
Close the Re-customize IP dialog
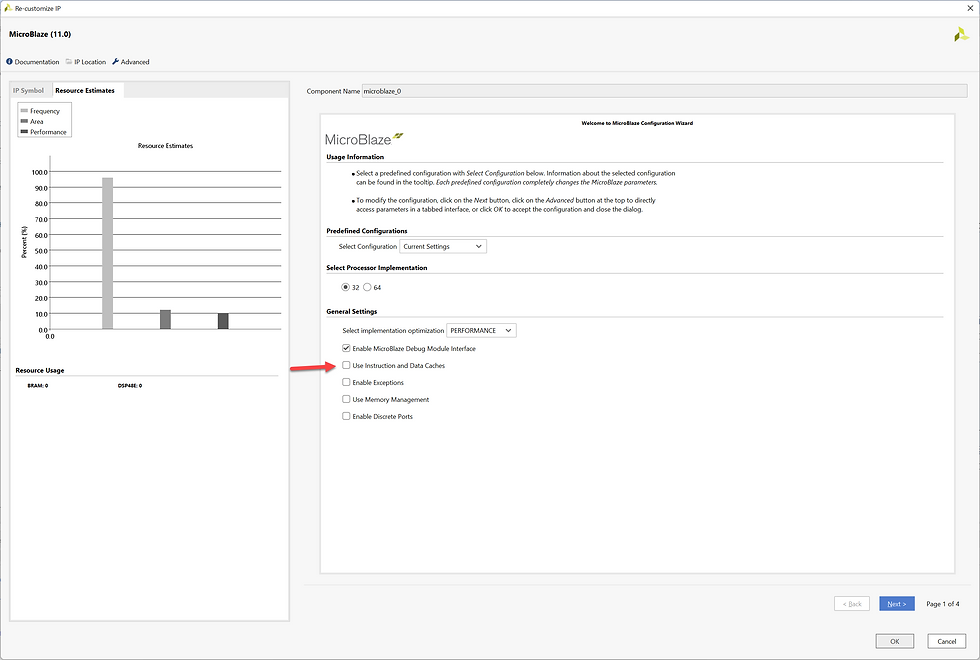click(970, 8)
